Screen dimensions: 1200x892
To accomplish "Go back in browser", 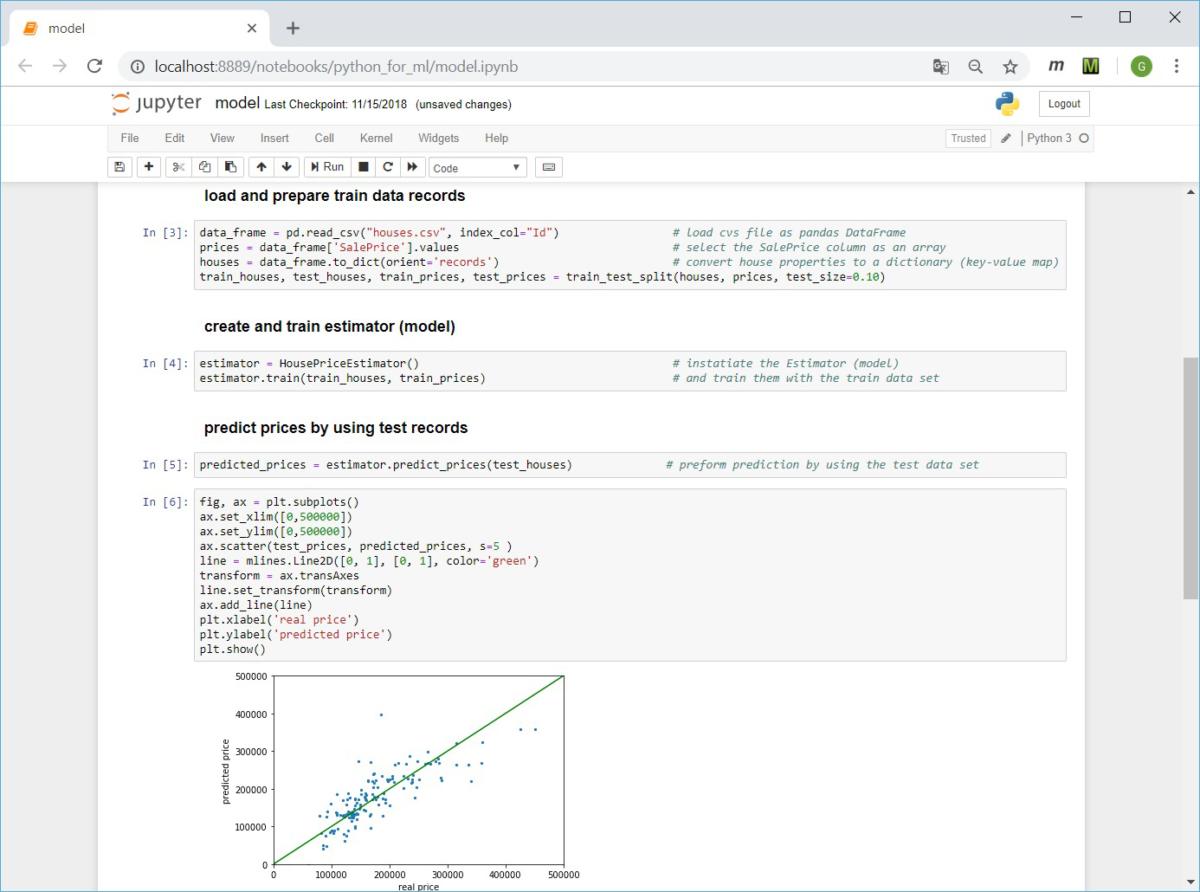I will pyautogui.click(x=25, y=66).
